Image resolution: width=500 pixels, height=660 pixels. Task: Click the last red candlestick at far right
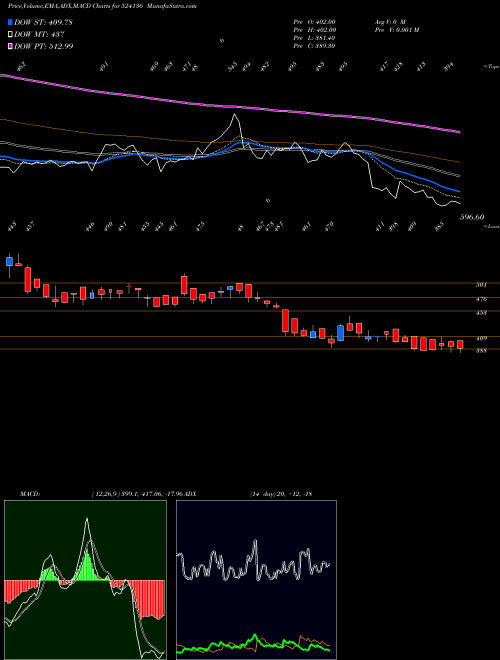pos(460,345)
